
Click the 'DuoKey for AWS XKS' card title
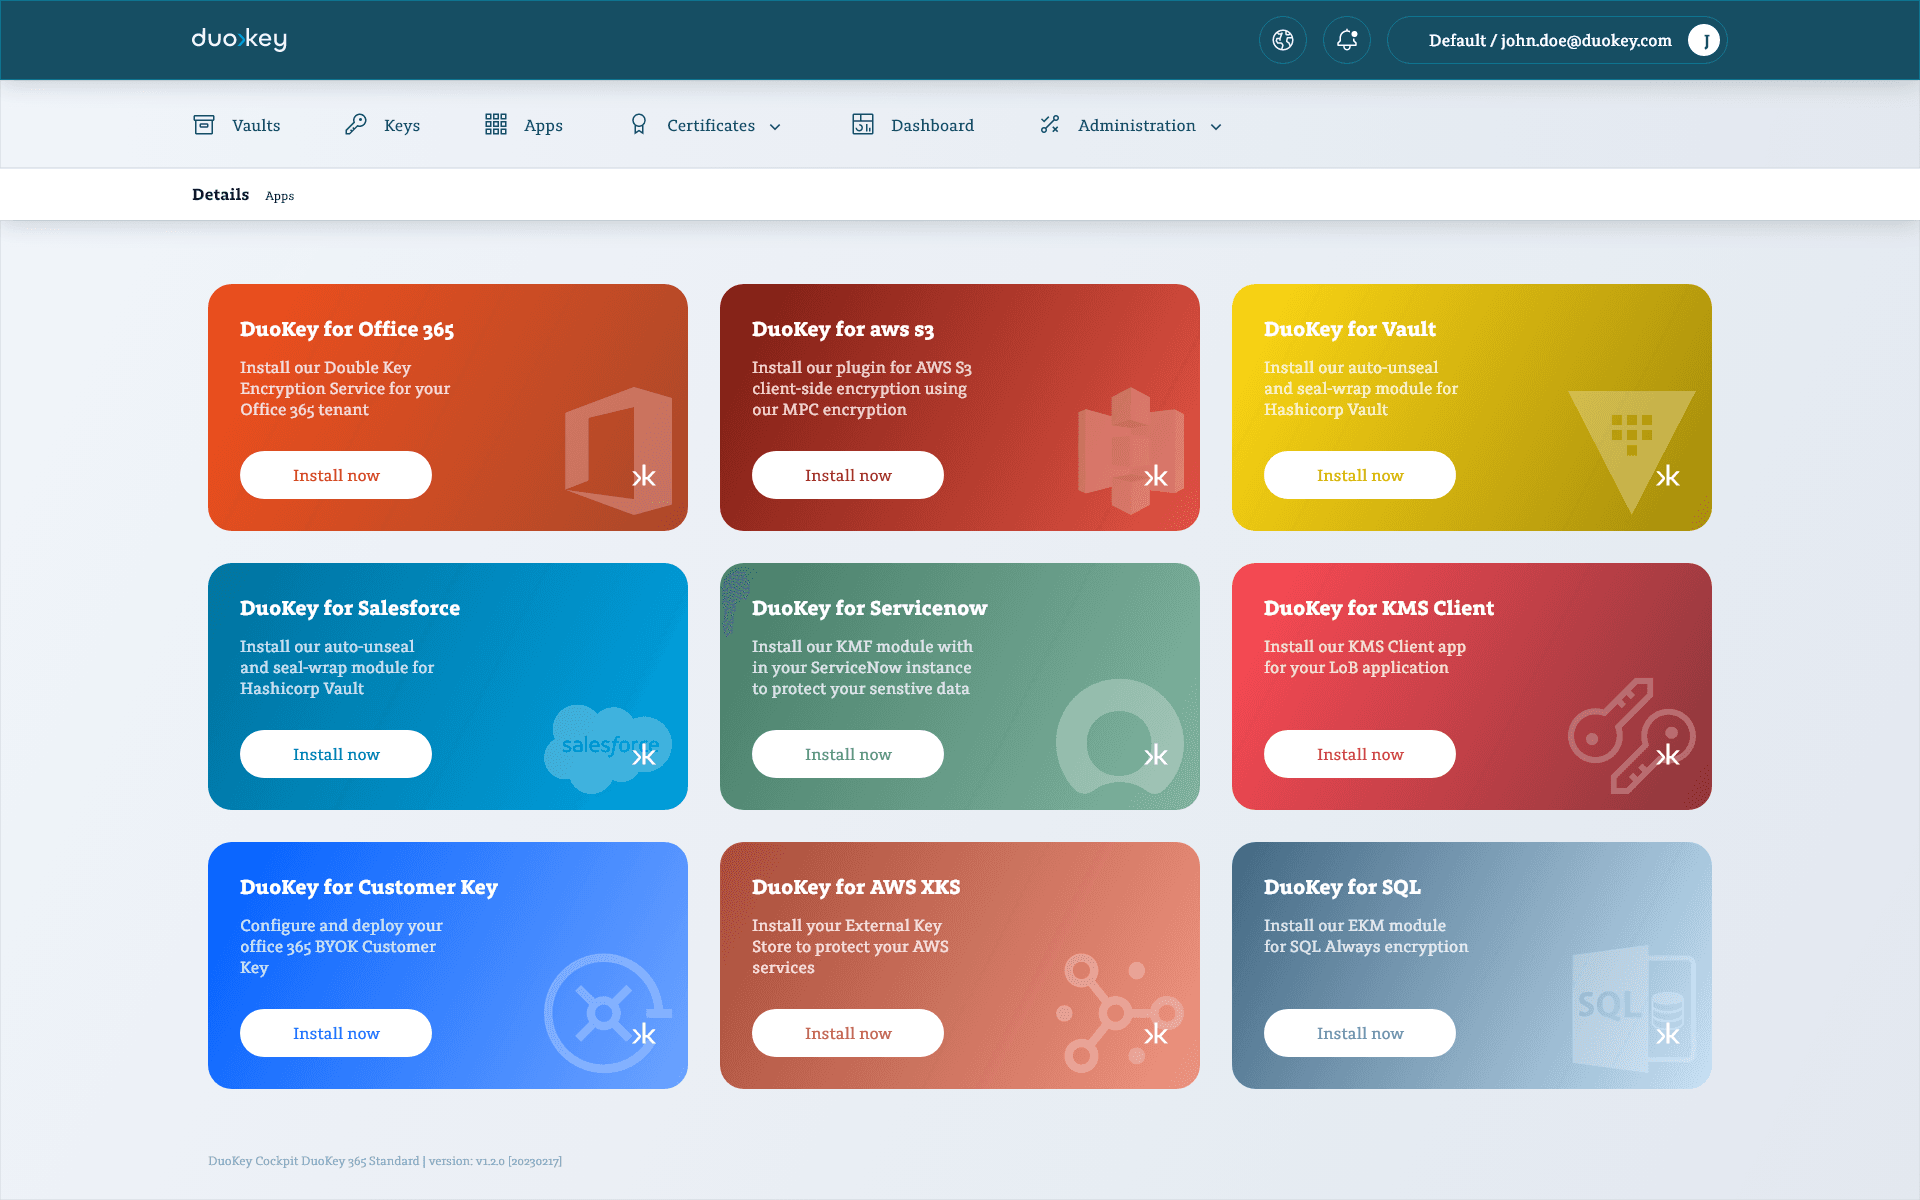click(856, 887)
